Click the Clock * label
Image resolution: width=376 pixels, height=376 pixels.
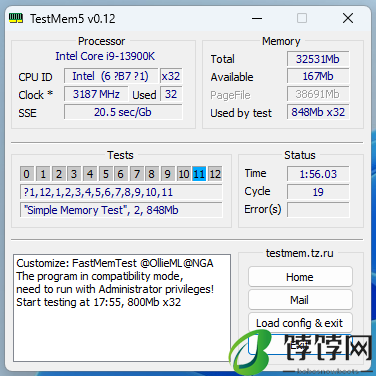click(36, 95)
